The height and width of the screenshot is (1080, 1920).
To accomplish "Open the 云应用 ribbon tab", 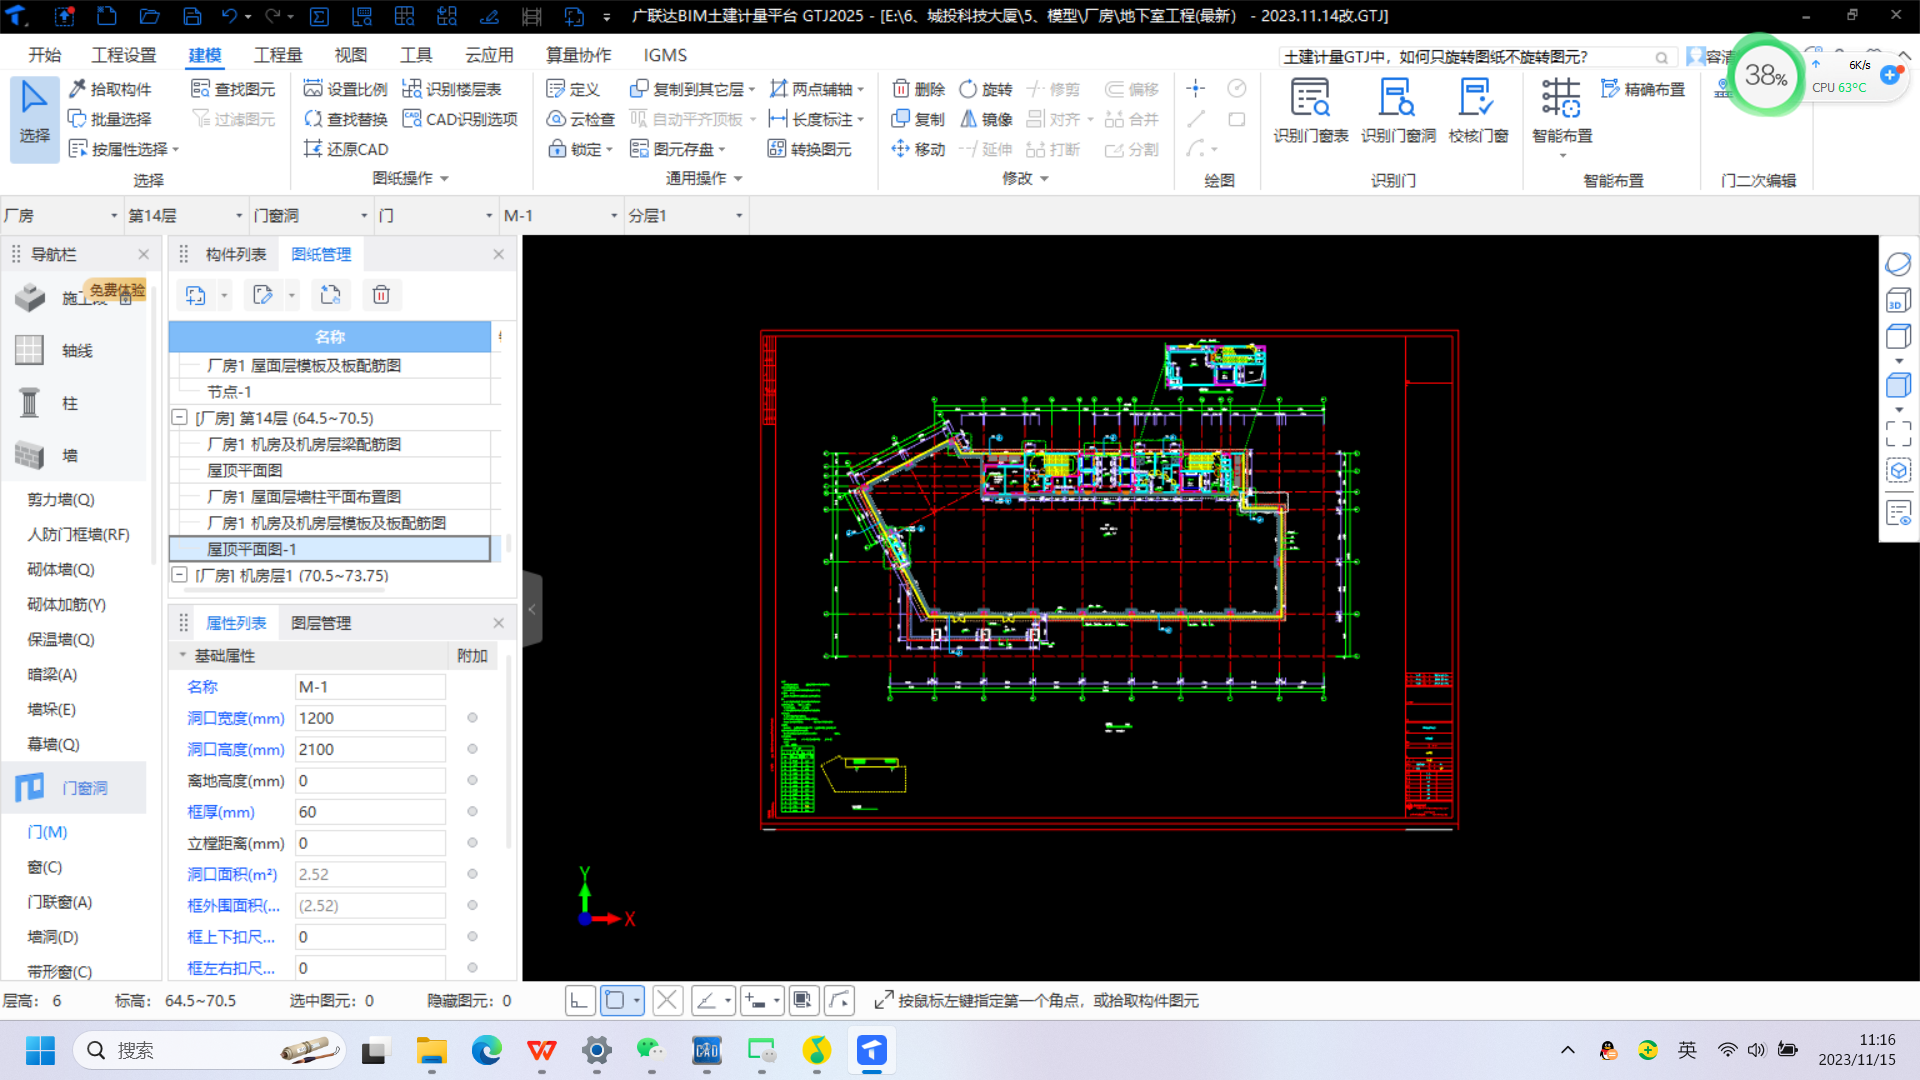I will click(489, 55).
